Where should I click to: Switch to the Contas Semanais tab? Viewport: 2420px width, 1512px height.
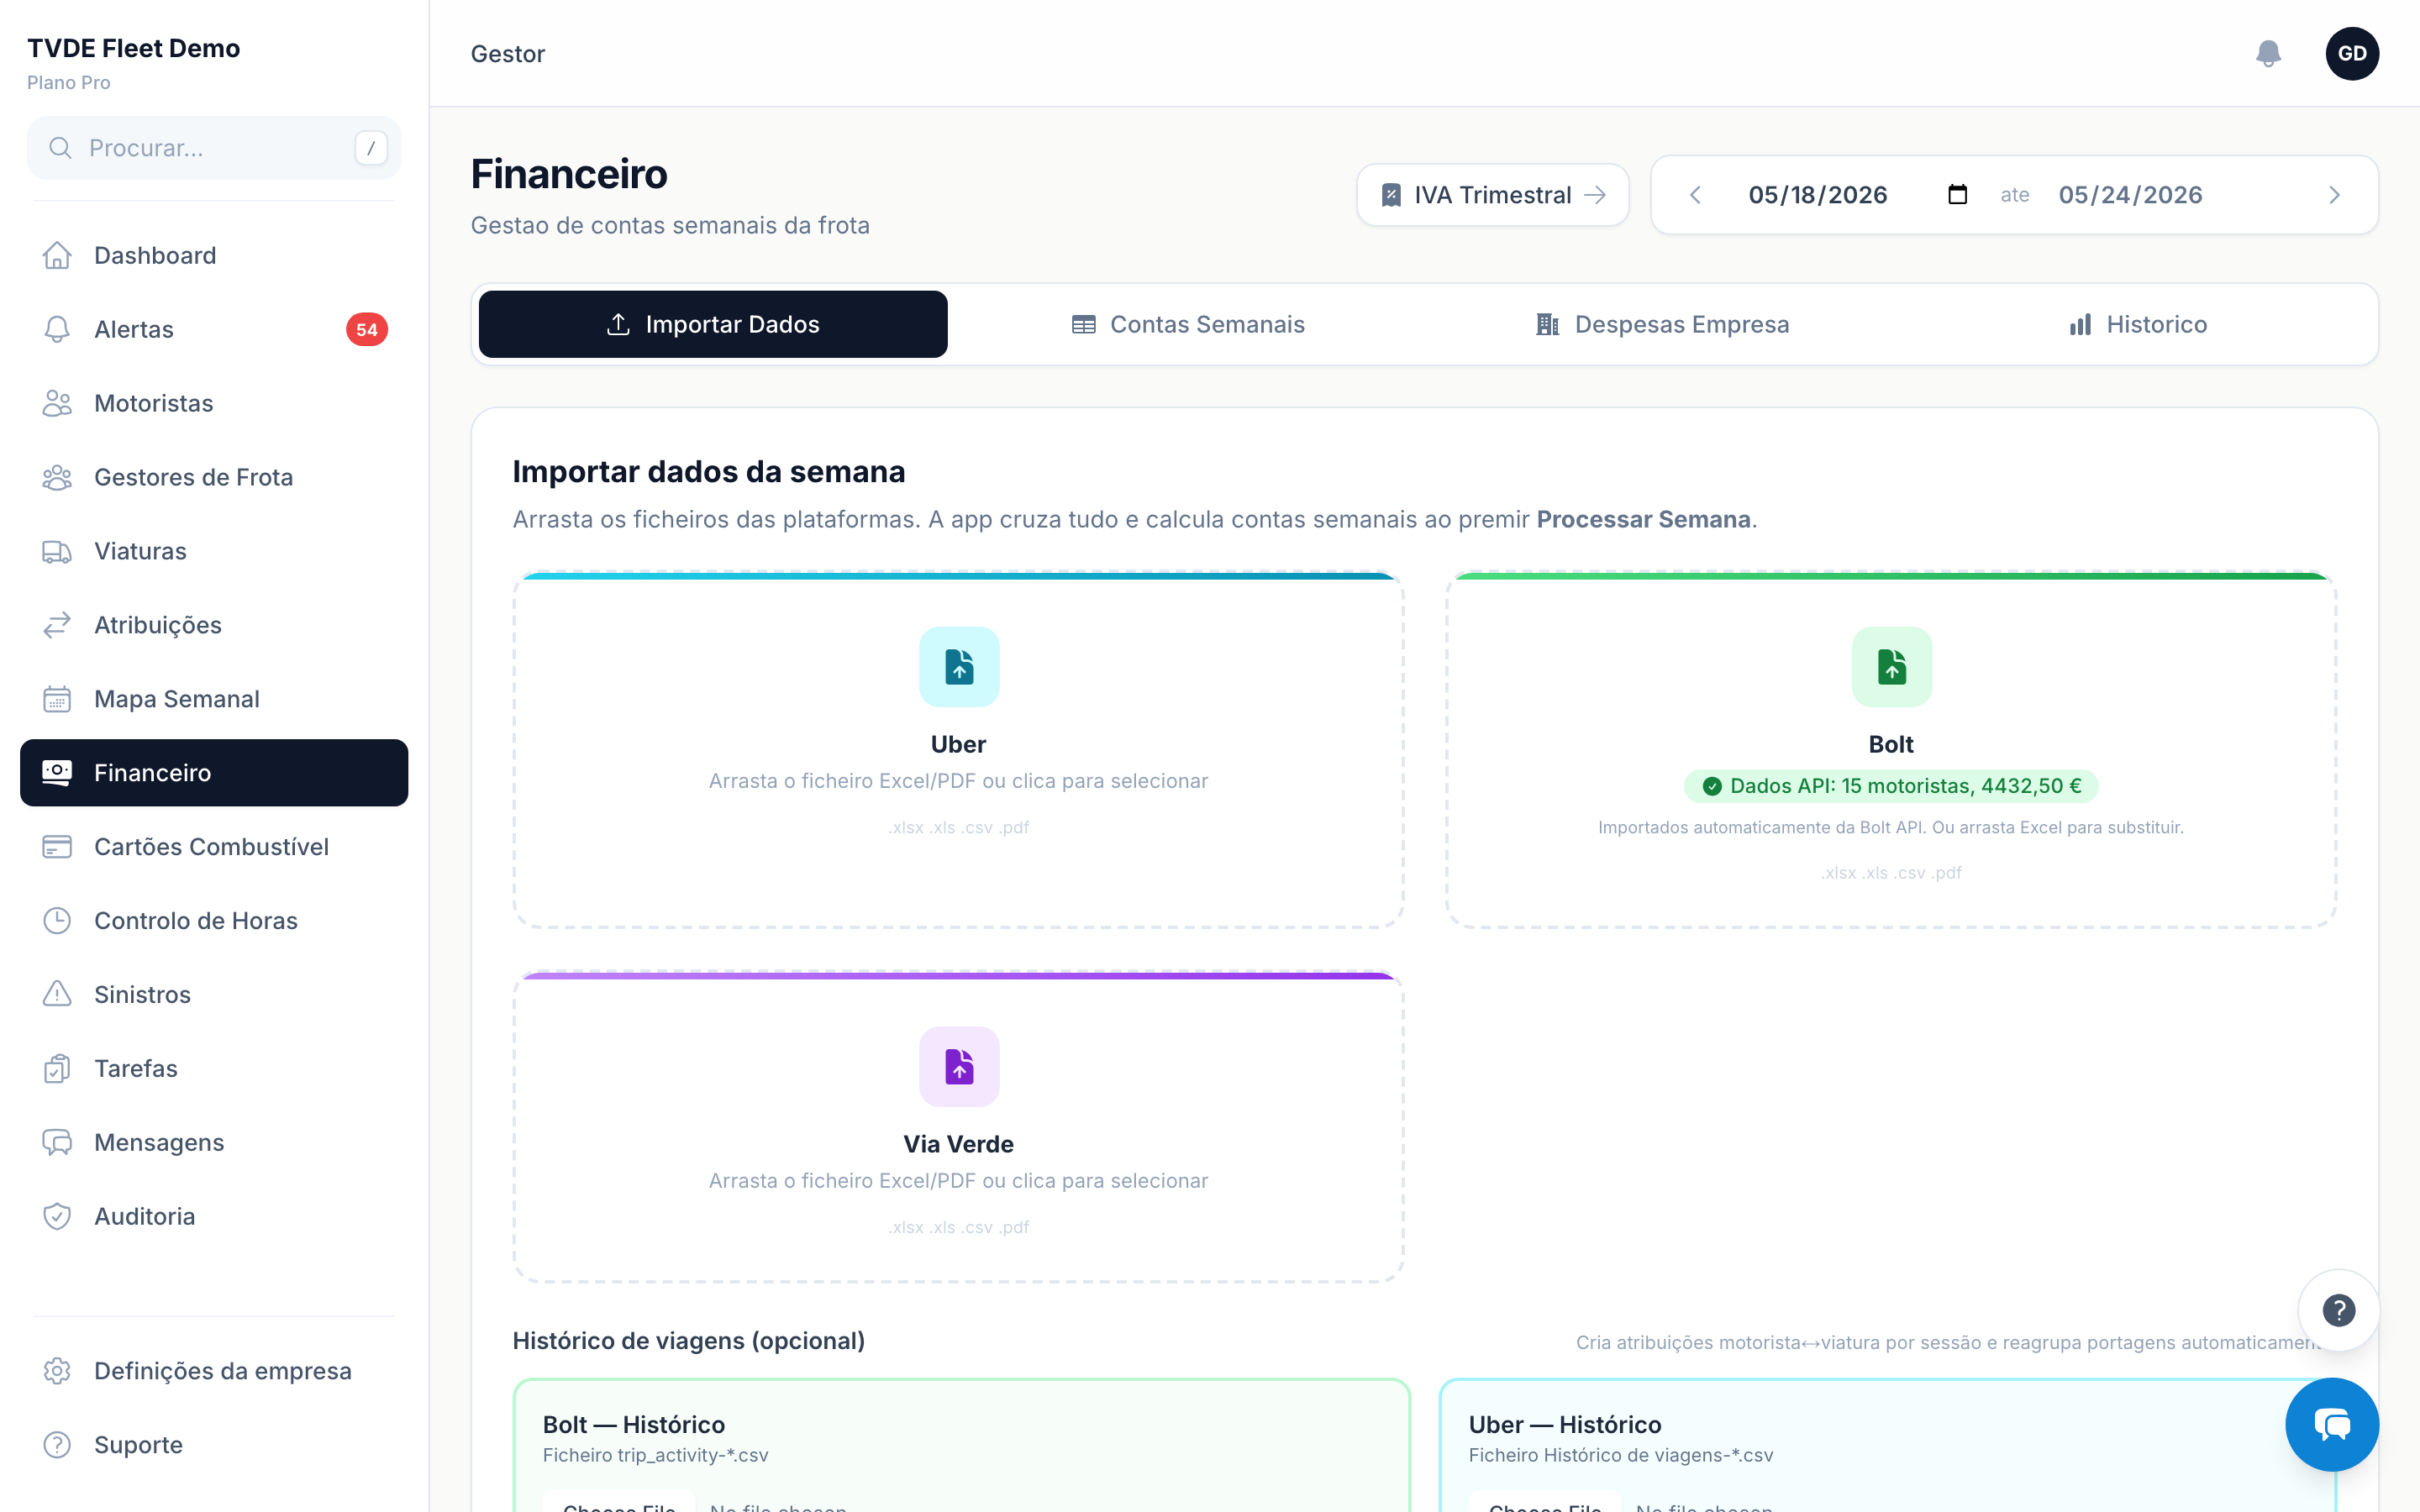coord(1187,324)
